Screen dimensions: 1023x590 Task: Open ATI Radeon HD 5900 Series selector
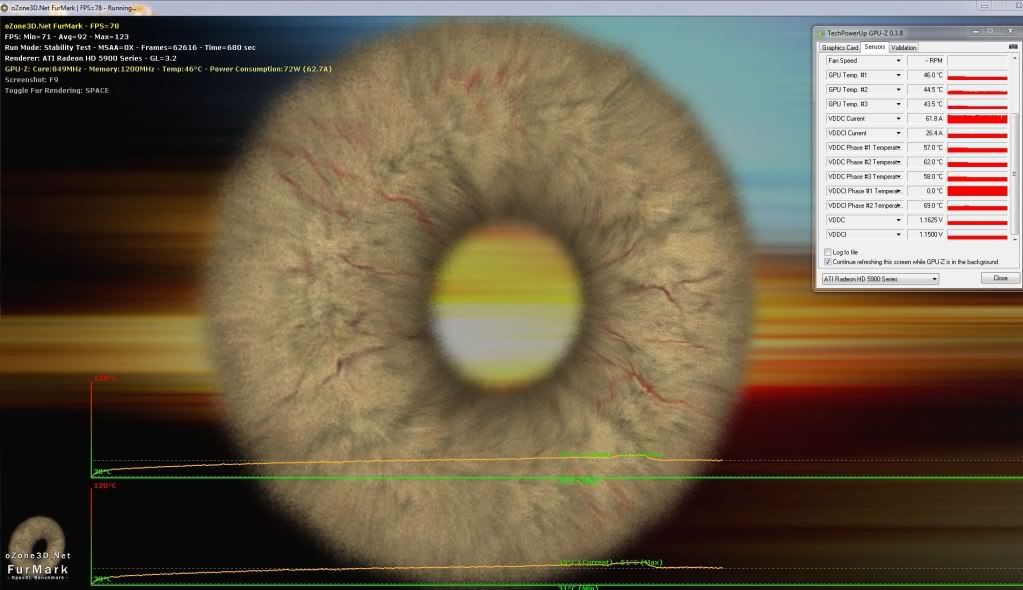pos(879,279)
